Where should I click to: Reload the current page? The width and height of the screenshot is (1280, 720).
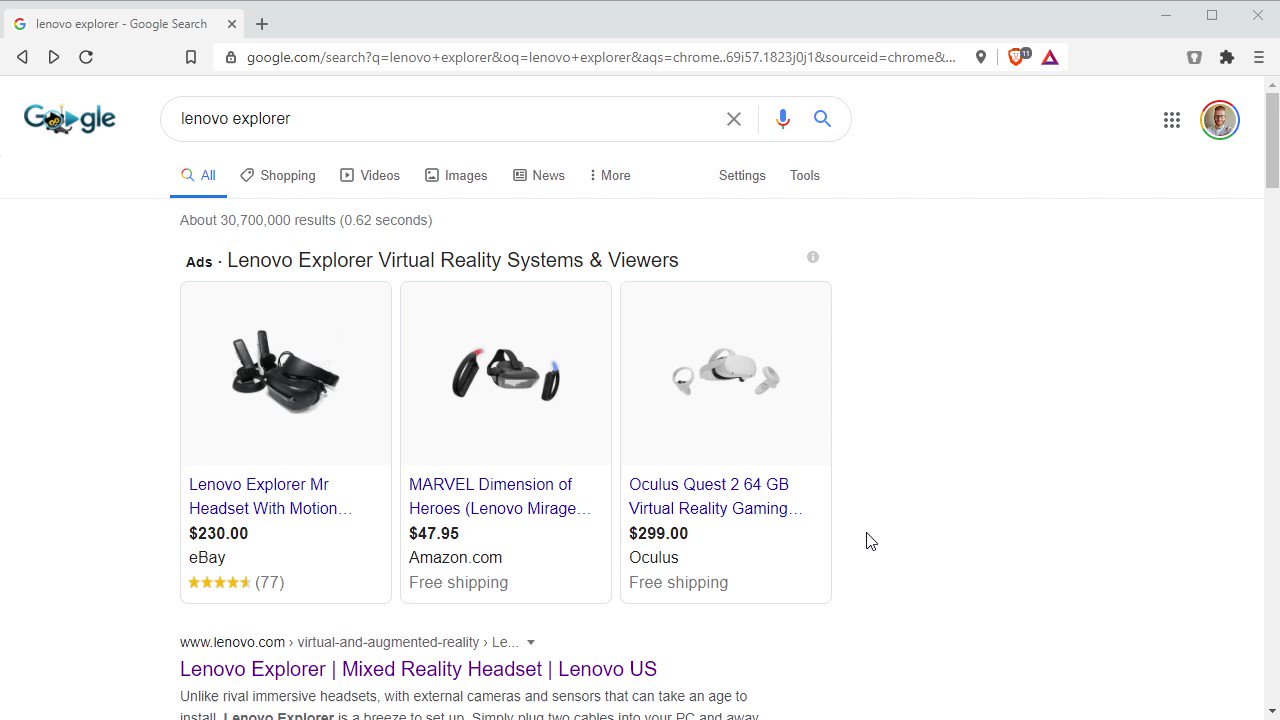(86, 57)
